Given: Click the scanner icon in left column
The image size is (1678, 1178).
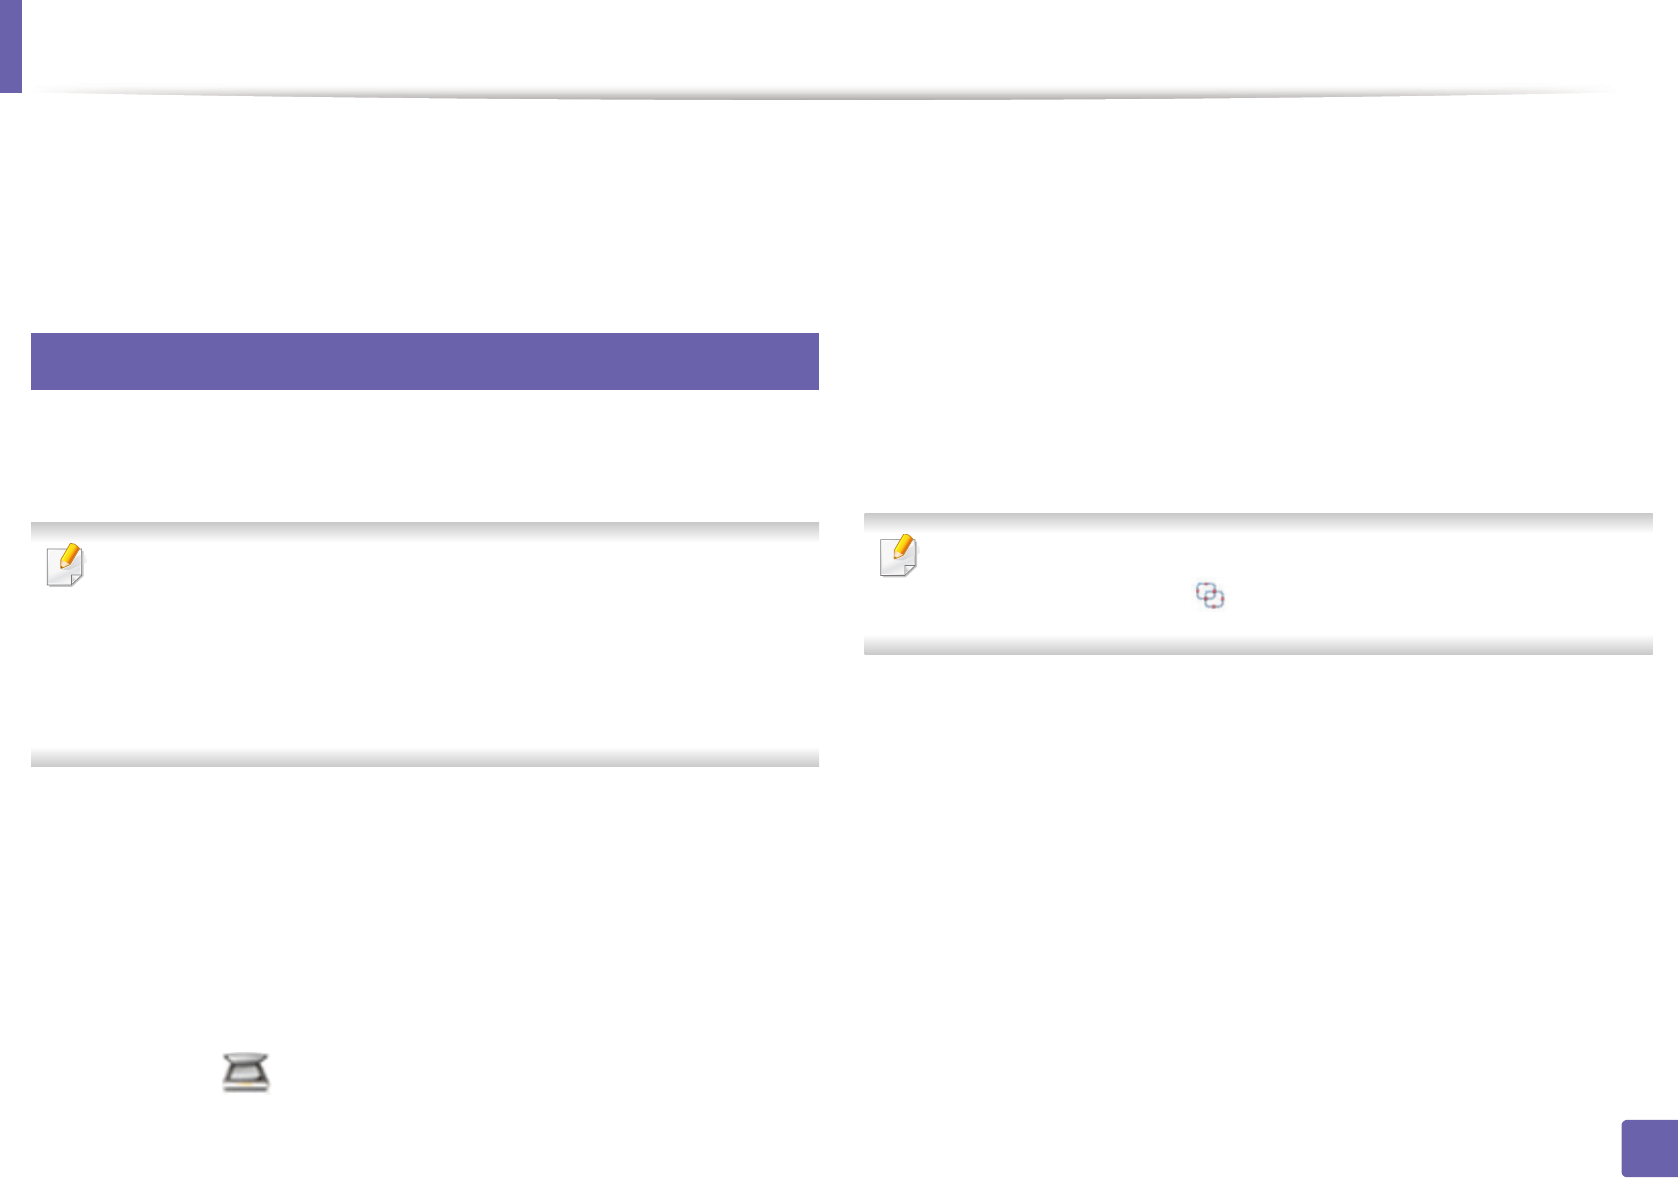Looking at the screenshot, I should (246, 1072).
